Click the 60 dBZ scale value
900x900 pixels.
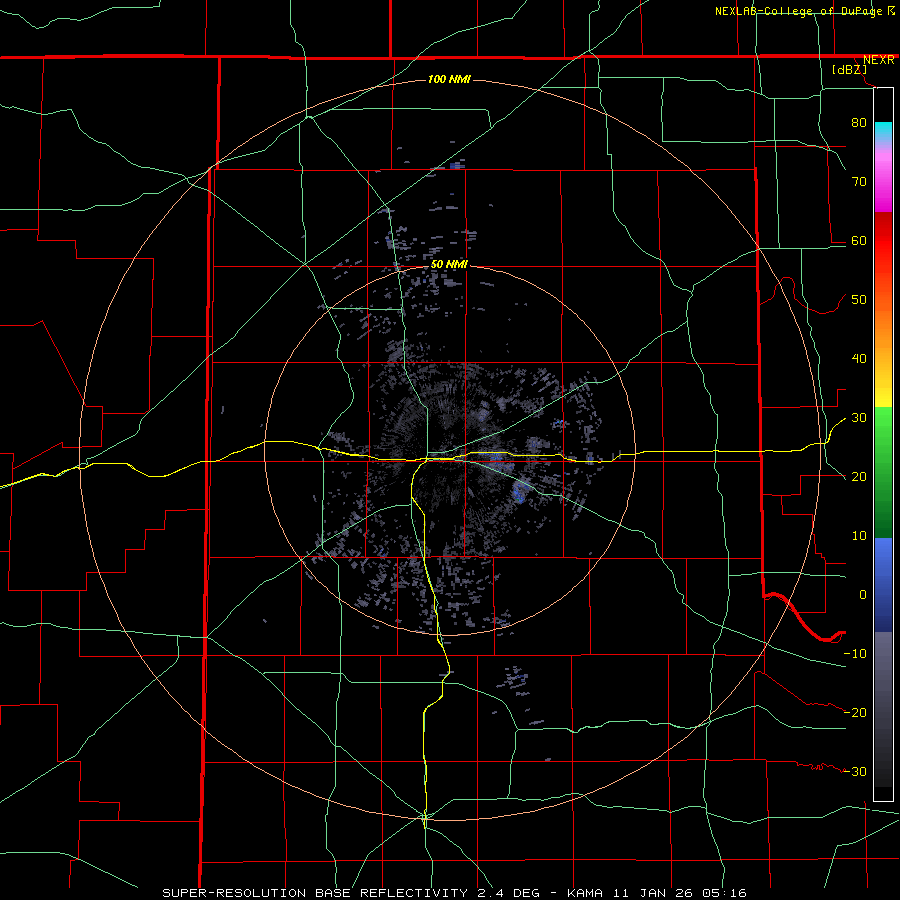click(859, 240)
